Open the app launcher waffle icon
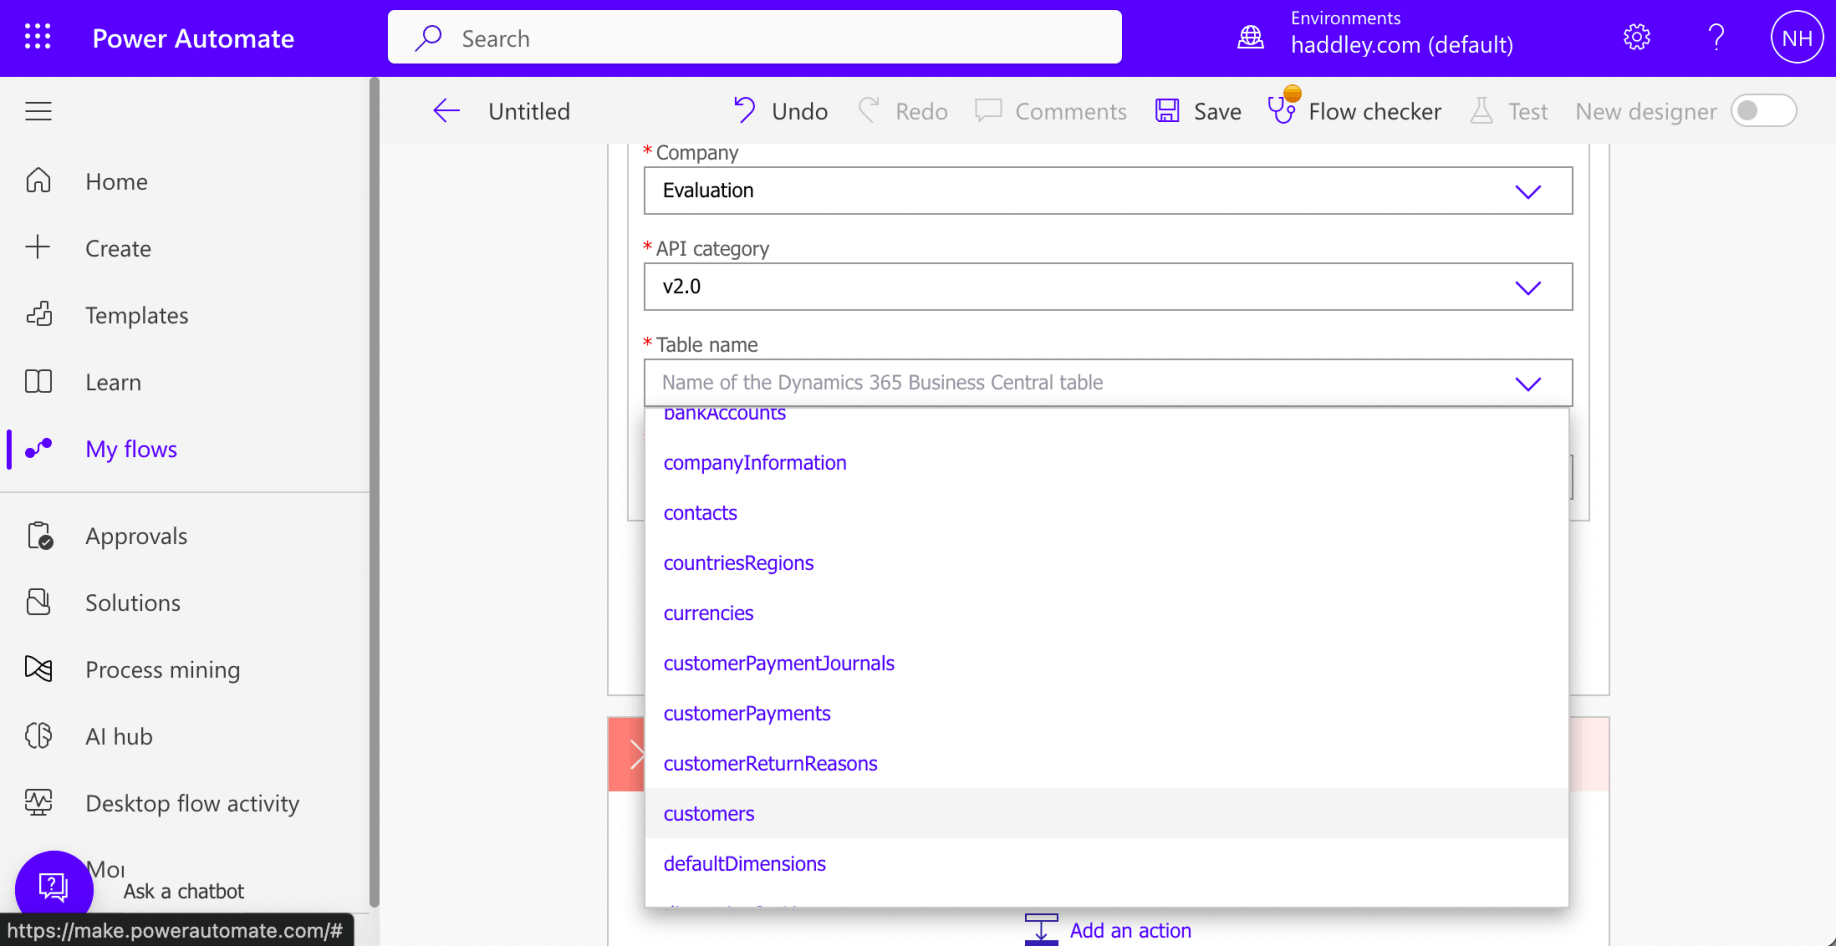1836x946 pixels. click(x=38, y=38)
